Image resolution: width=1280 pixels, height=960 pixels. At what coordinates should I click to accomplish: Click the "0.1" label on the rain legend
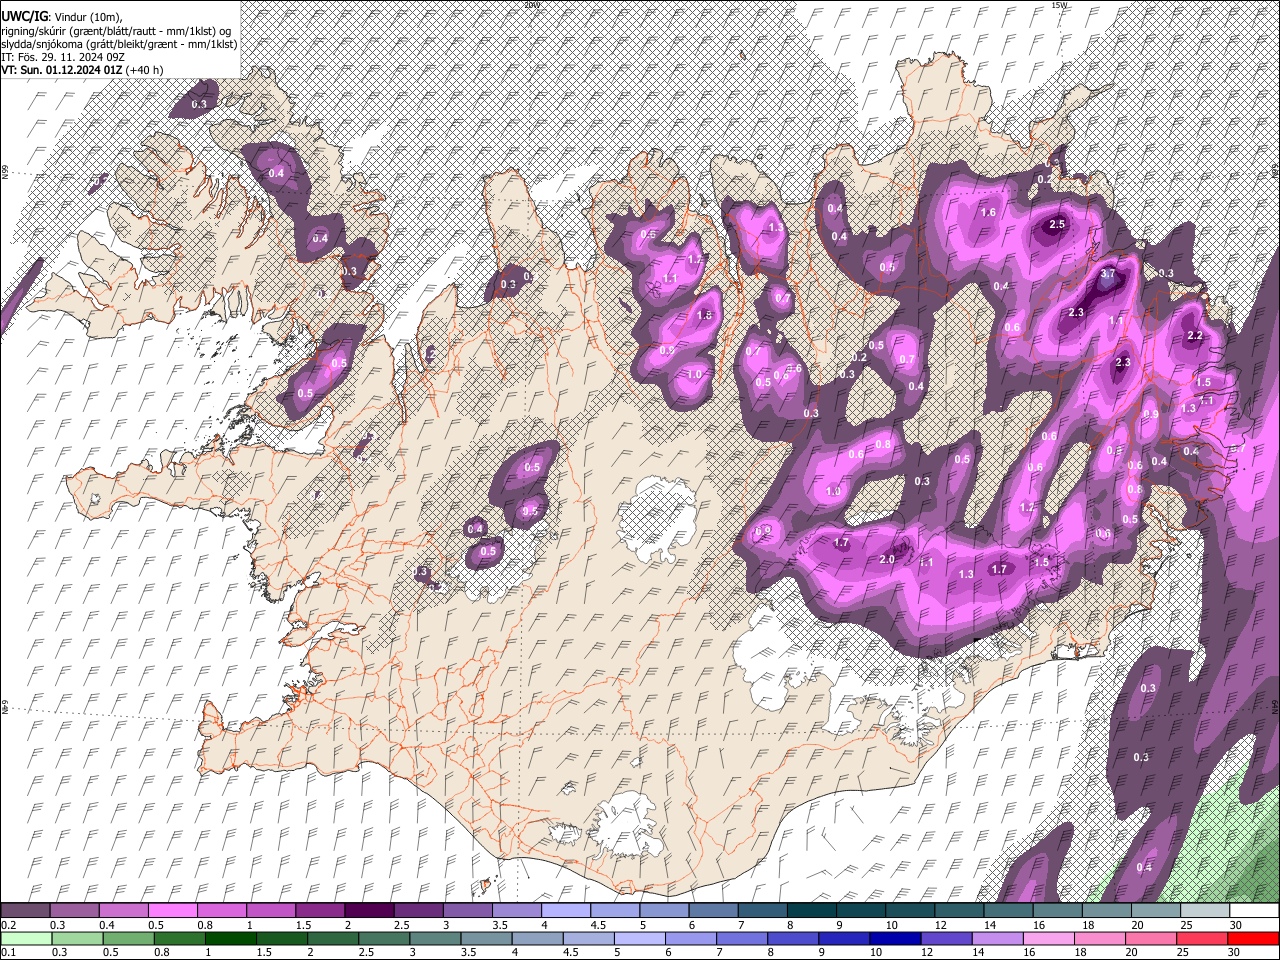tap(8, 953)
